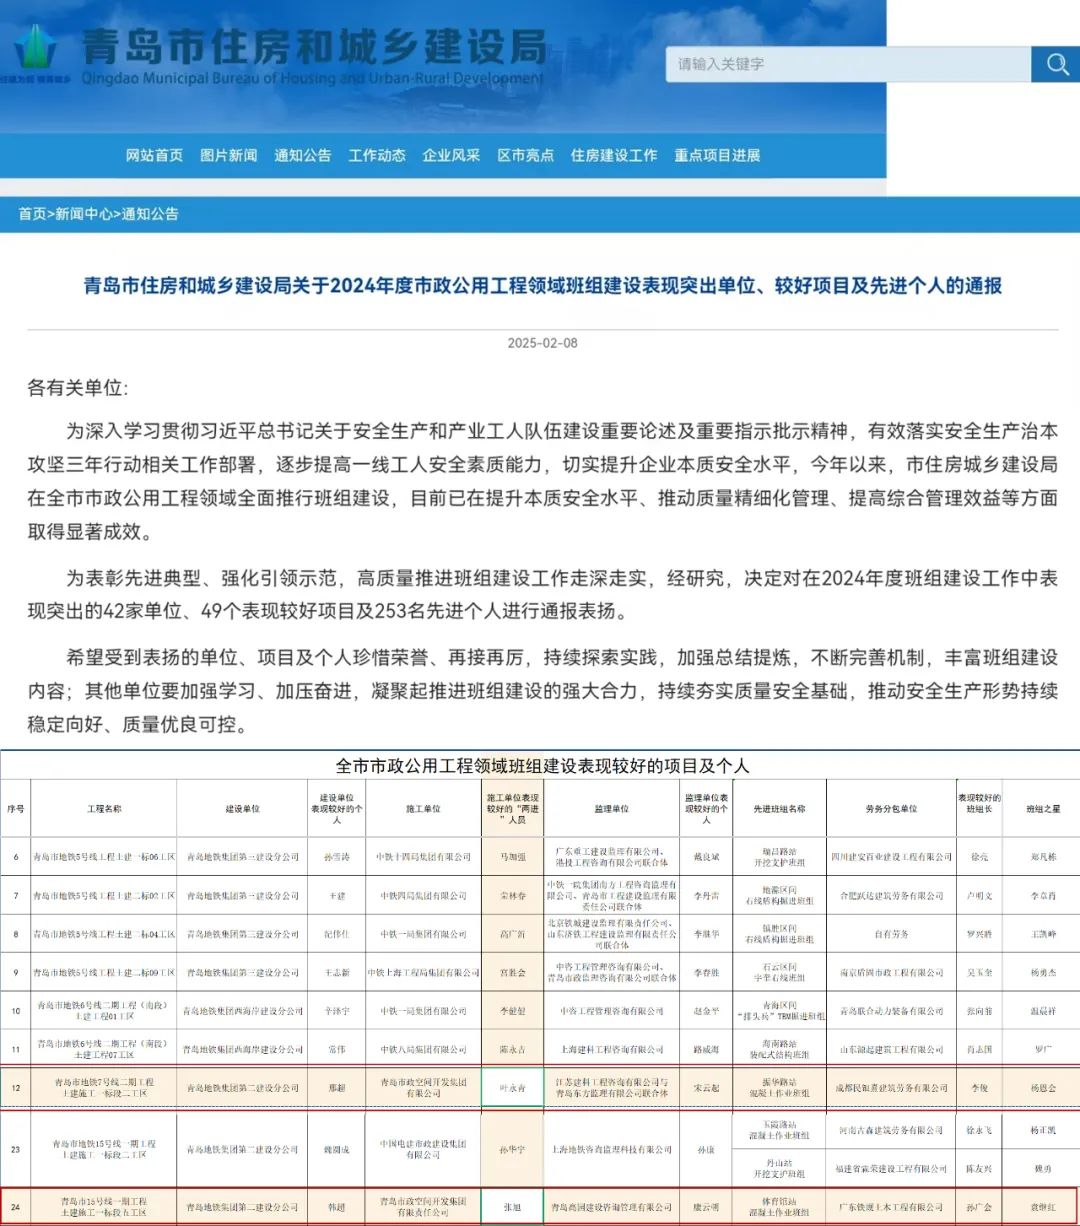Viewport: 1080px width, 1226px height.
Task: Select 通知公告 in the navigation bar
Action: pos(302,155)
